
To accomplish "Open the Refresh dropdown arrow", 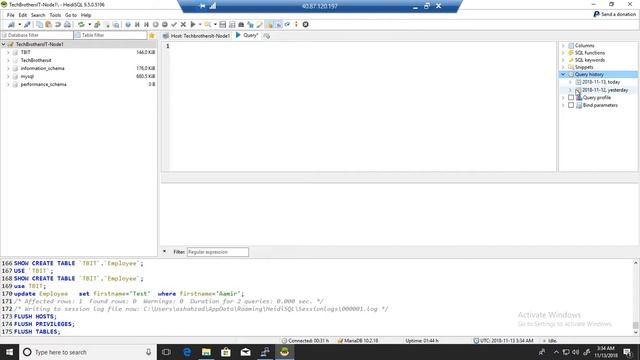I will [89, 24].
